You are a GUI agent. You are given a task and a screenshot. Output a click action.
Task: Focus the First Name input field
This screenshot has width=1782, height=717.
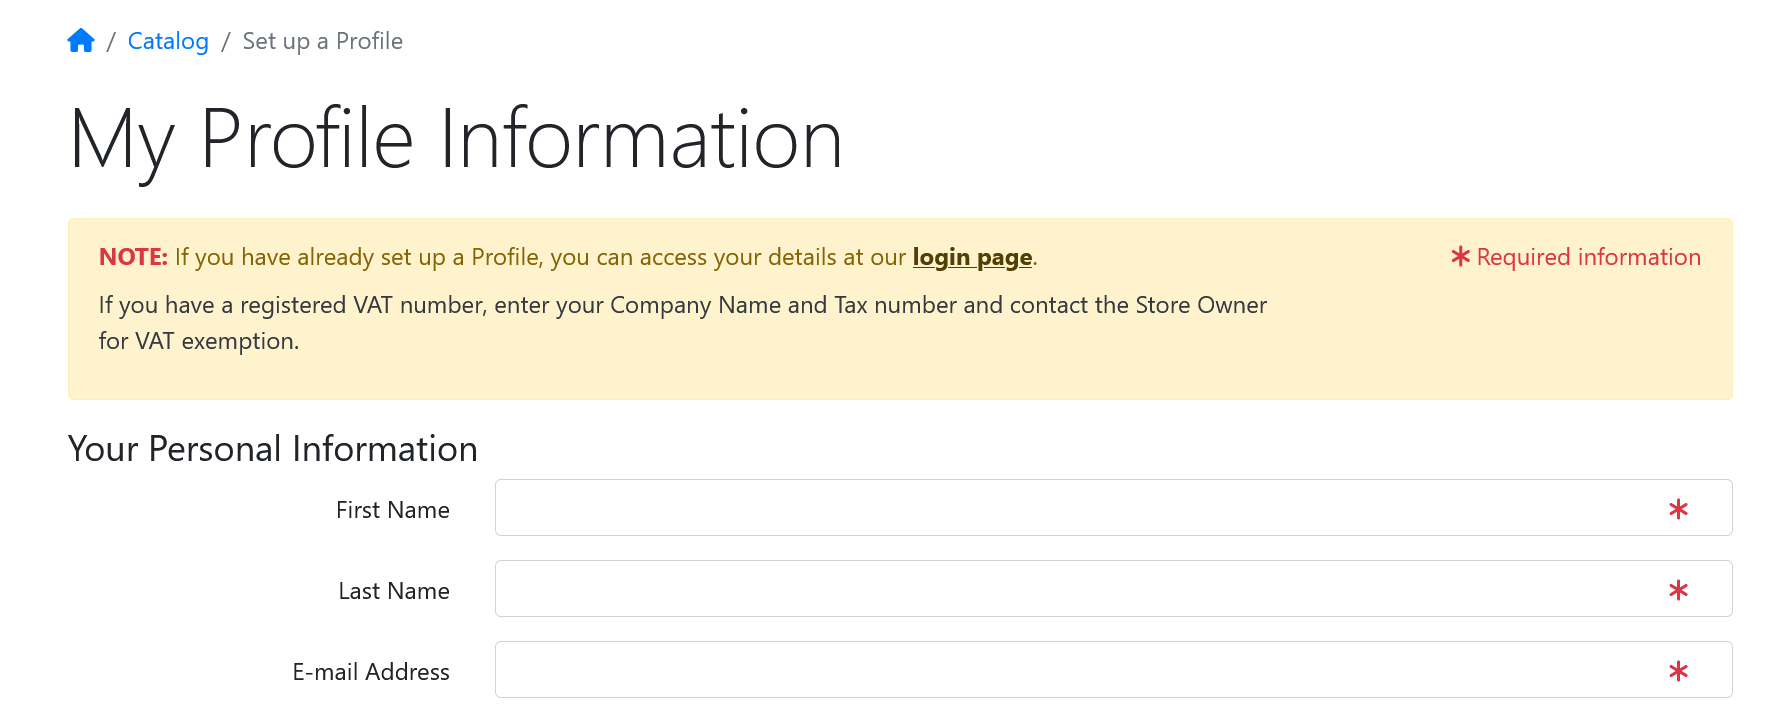click(x=1113, y=508)
